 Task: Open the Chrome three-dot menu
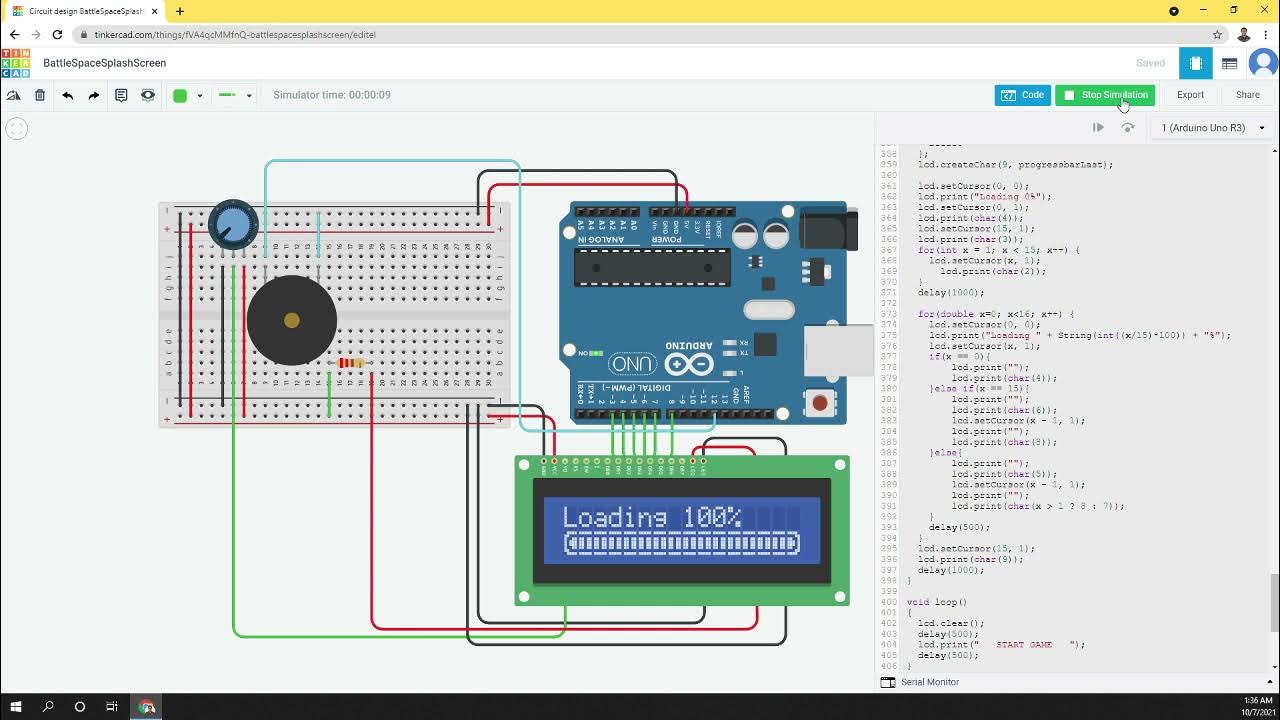(1266, 34)
